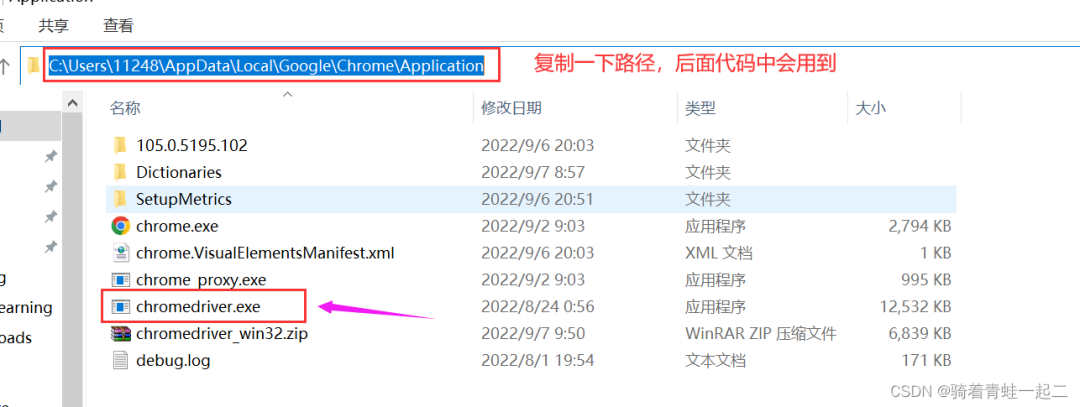Click size 12,532 KB of chromedriver.exe
The image size is (1080, 407).
pyautogui.click(x=916, y=306)
